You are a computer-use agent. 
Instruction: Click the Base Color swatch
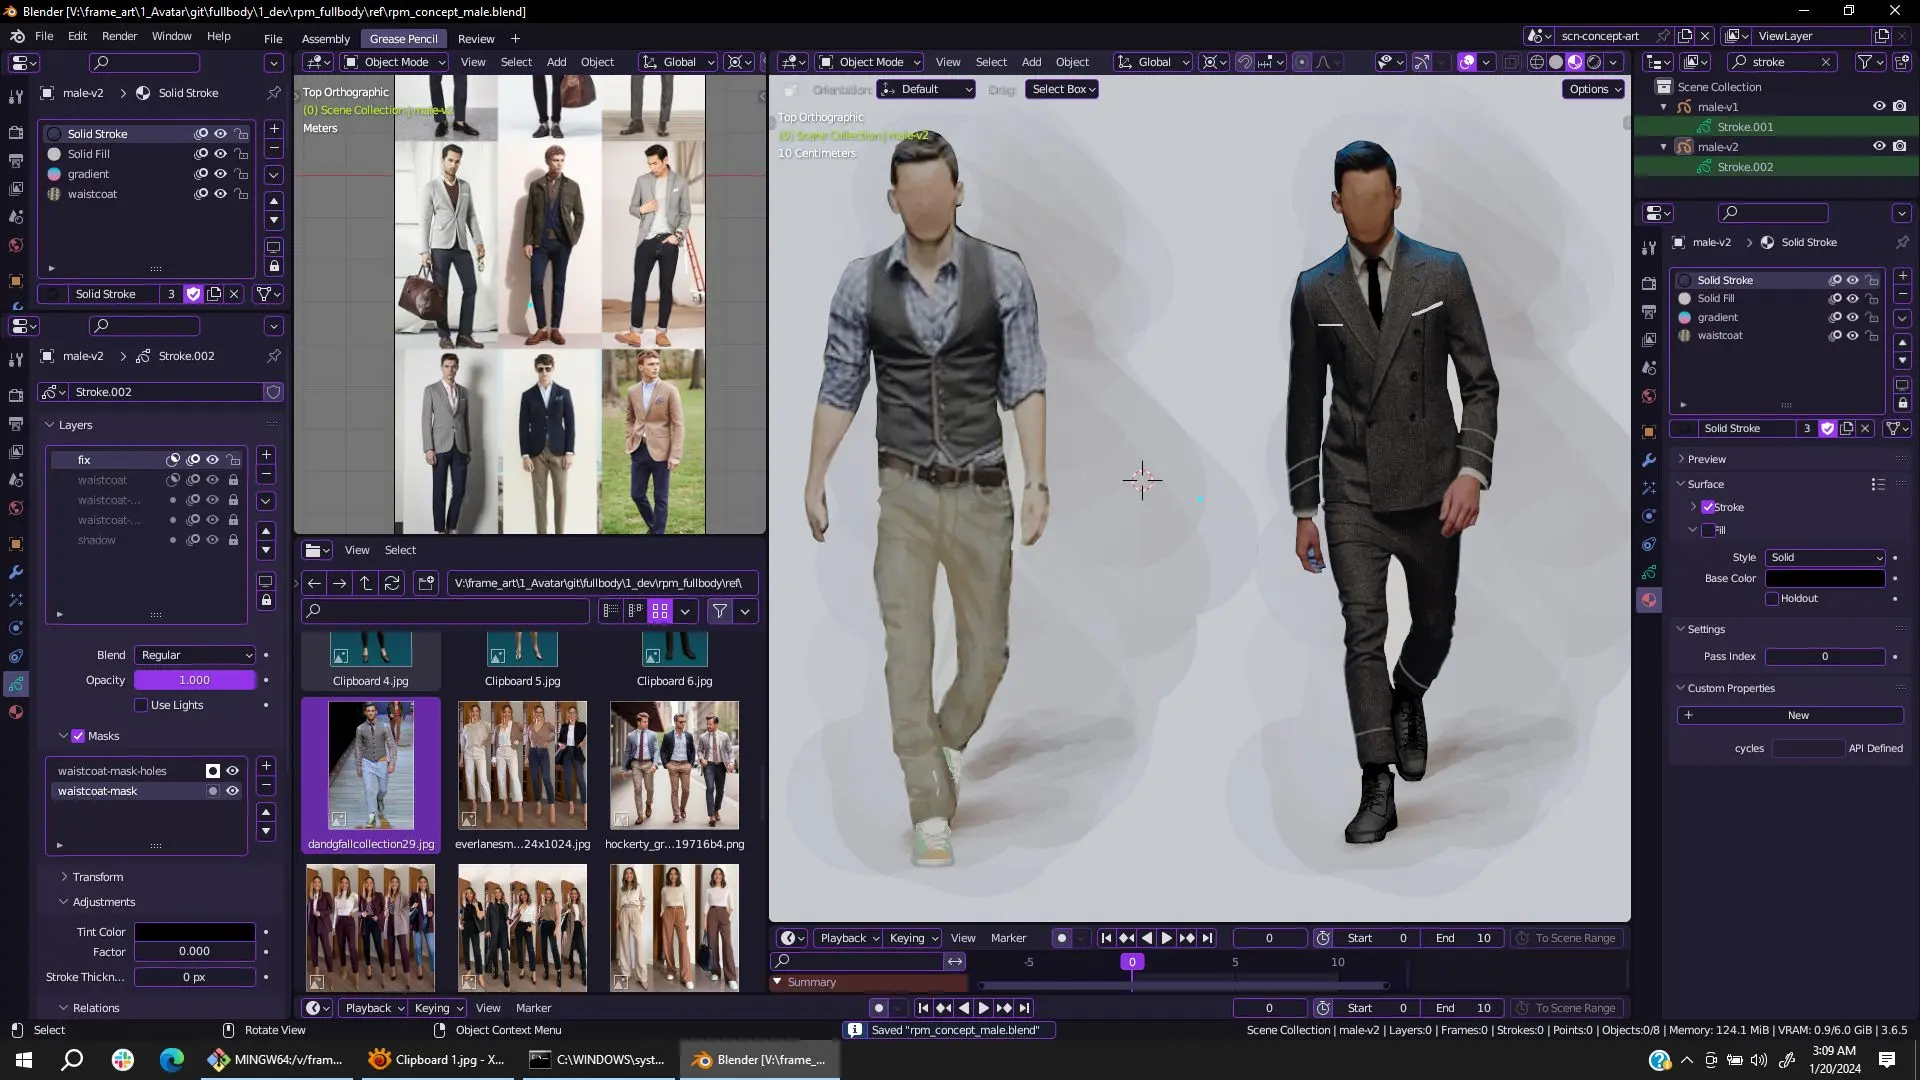click(x=1825, y=579)
